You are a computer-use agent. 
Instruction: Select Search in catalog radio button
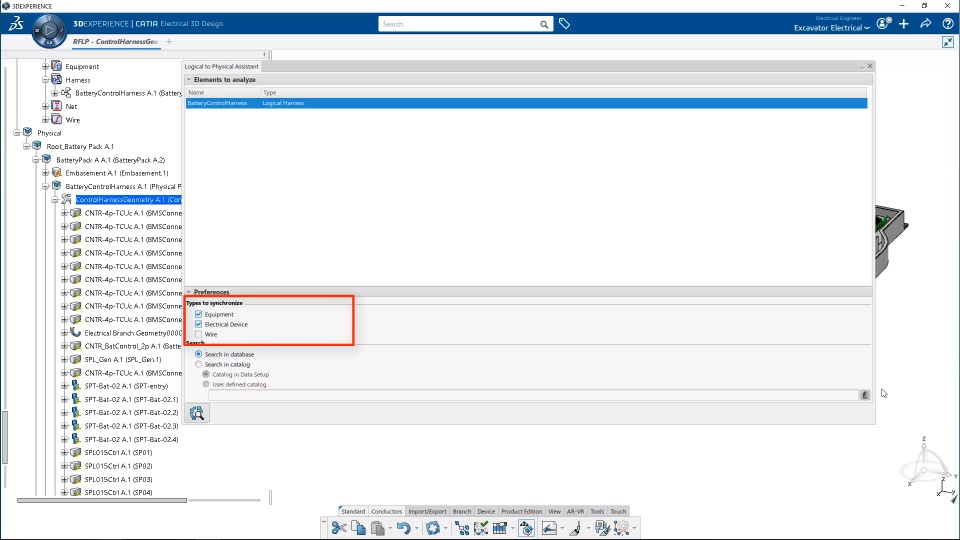tap(198, 364)
